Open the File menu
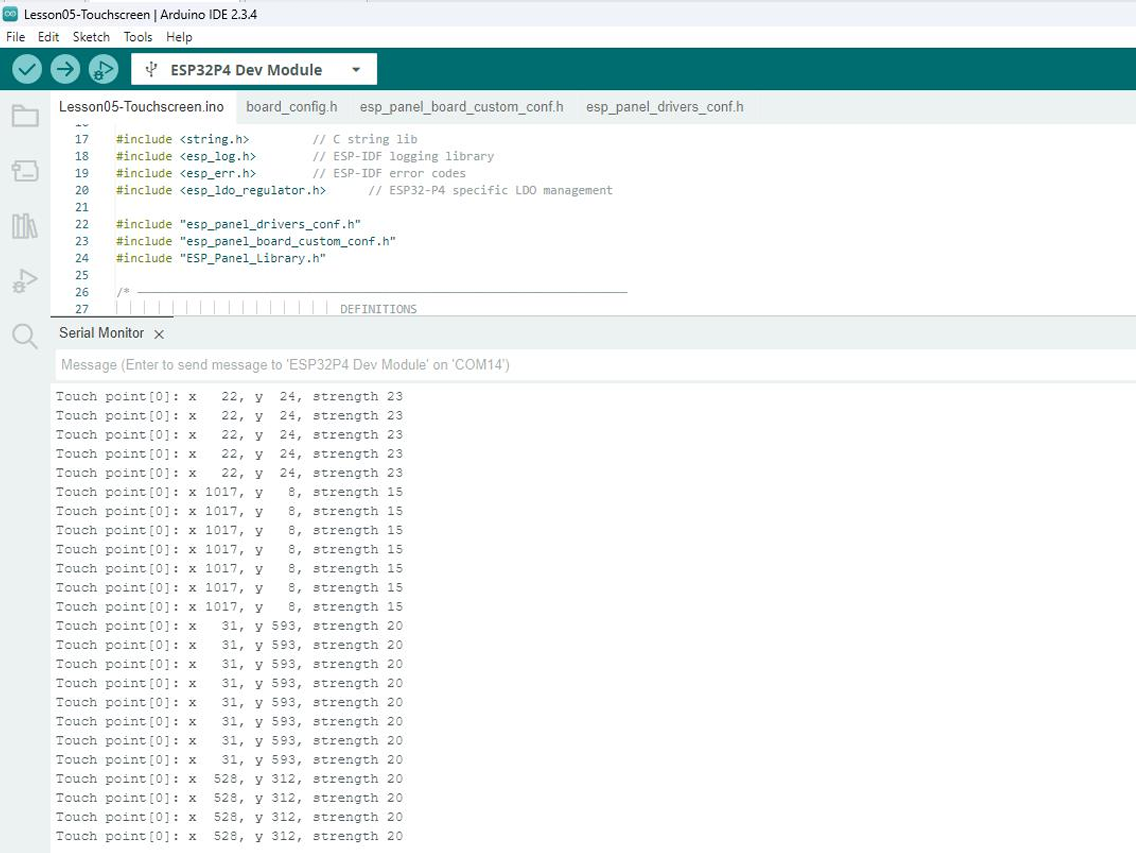This screenshot has width=1136, height=853. (15, 37)
